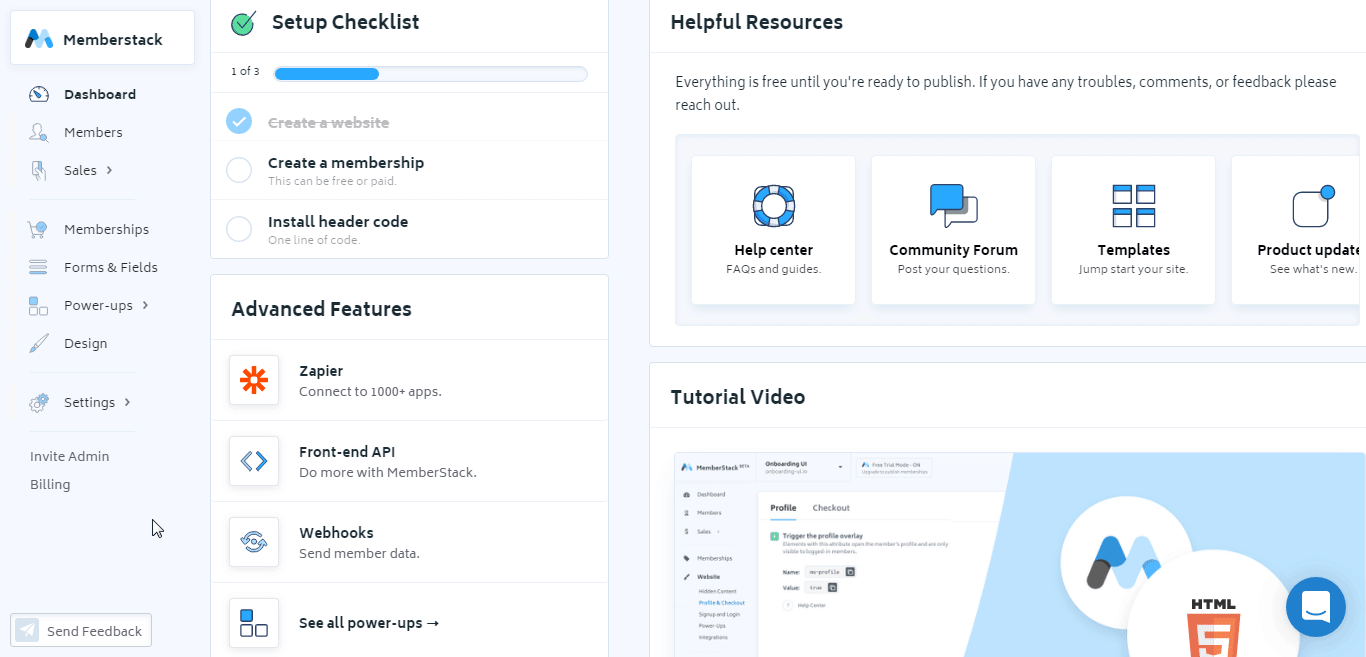Click the Power-ups squares icon
The width and height of the screenshot is (1366, 657).
38,305
